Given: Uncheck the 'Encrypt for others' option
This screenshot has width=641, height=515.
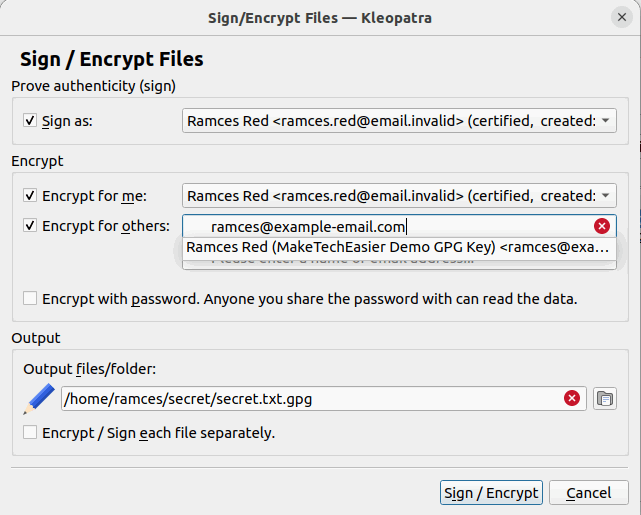Looking at the screenshot, I should click(30, 226).
